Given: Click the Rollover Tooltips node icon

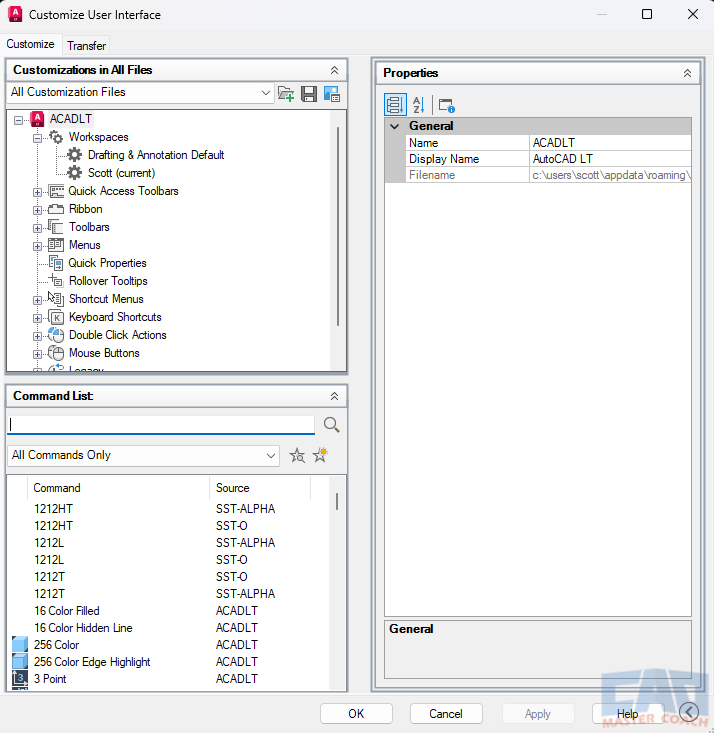Looking at the screenshot, I should (x=56, y=280).
